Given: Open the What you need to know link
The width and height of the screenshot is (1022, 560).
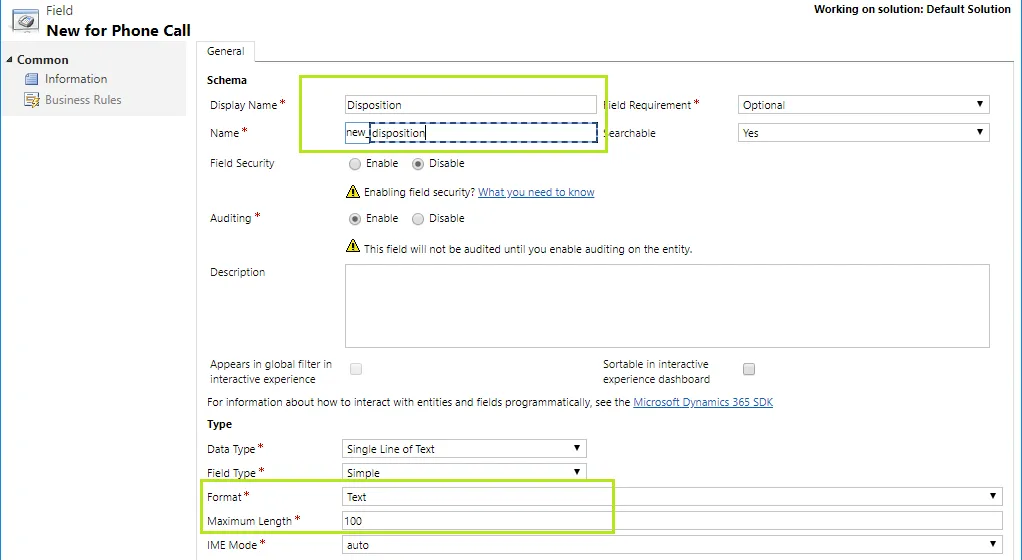Looking at the screenshot, I should coord(536,192).
